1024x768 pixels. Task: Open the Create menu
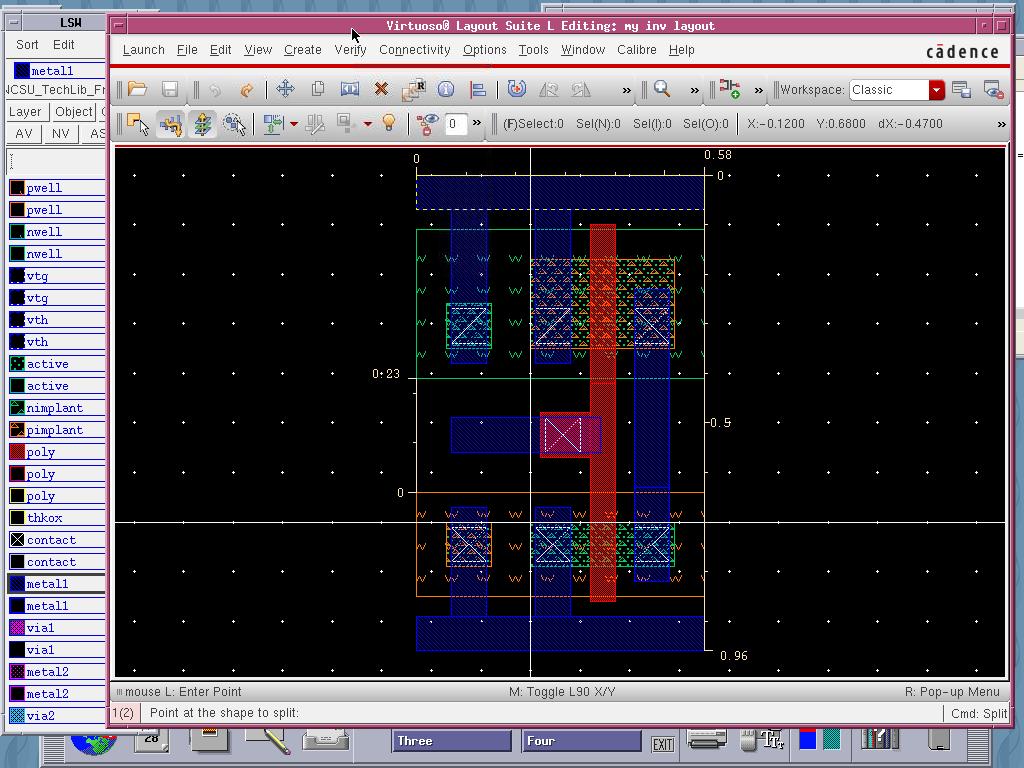pyautogui.click(x=302, y=50)
